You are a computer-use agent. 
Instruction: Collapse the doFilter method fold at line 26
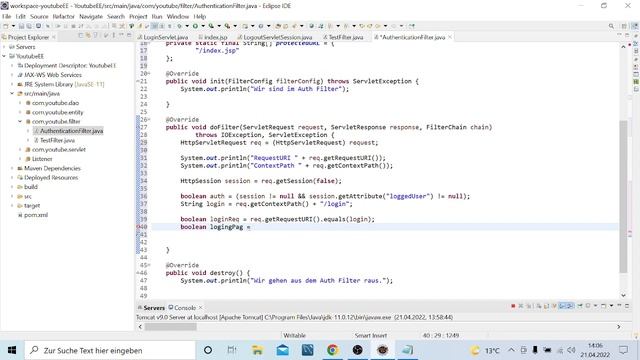(x=149, y=120)
